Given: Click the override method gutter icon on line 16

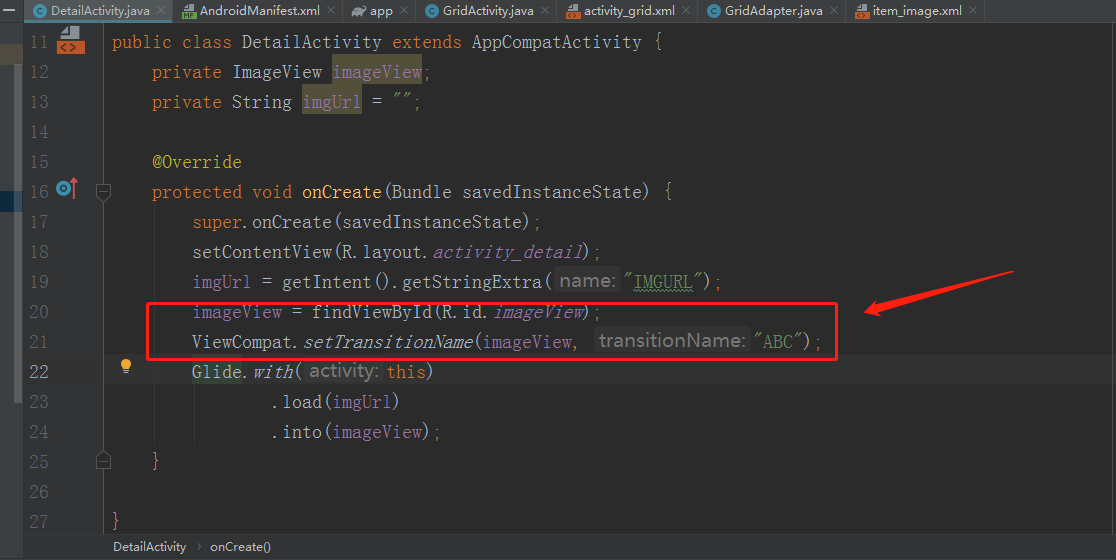Looking at the screenshot, I should [x=67, y=189].
